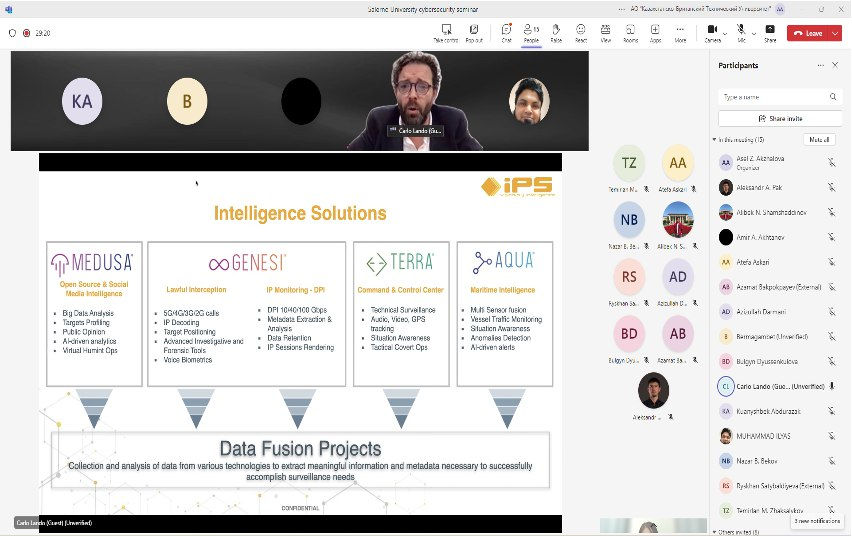Open the Leave options dropdown arrow

835,33
